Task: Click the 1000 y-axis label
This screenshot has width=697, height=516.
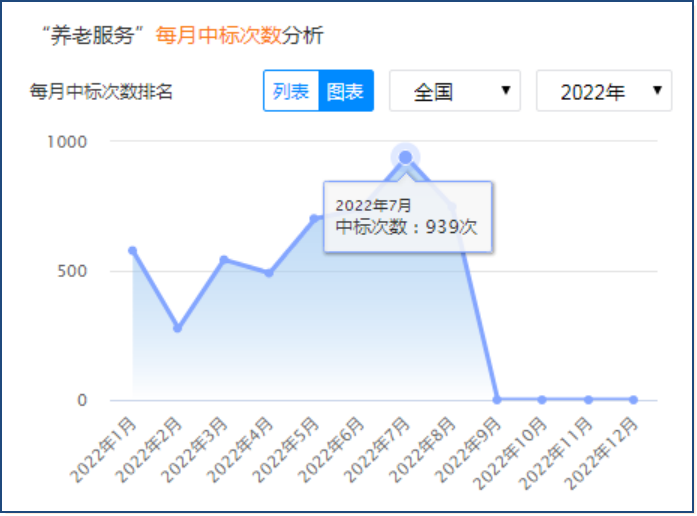Action: (67, 142)
